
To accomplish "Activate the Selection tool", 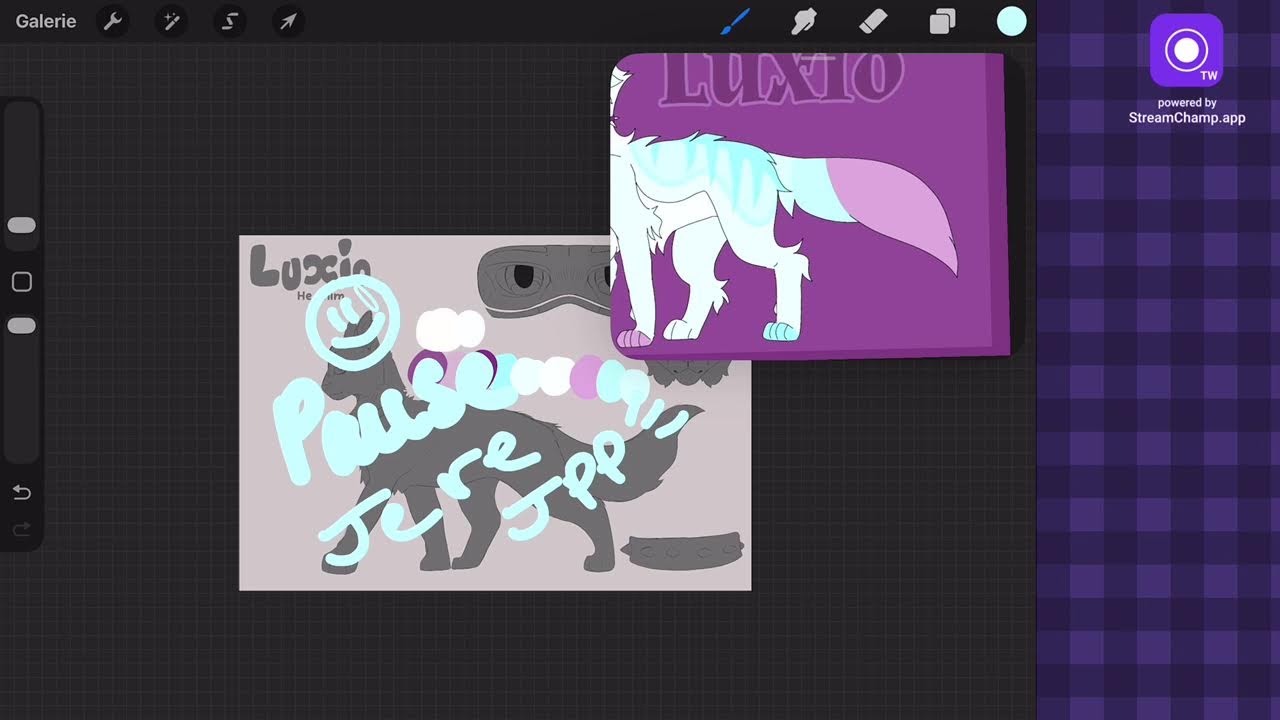I will (229, 21).
